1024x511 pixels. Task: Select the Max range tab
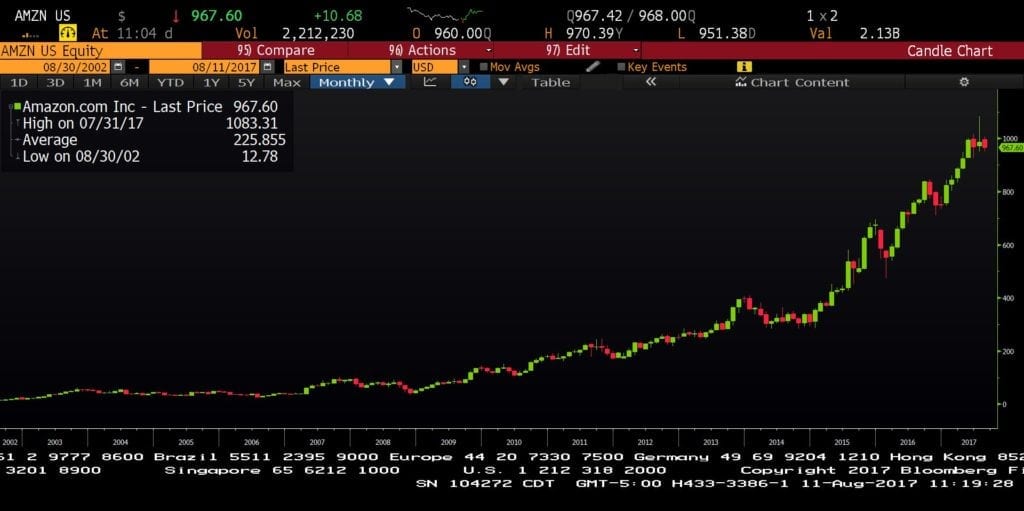287,82
